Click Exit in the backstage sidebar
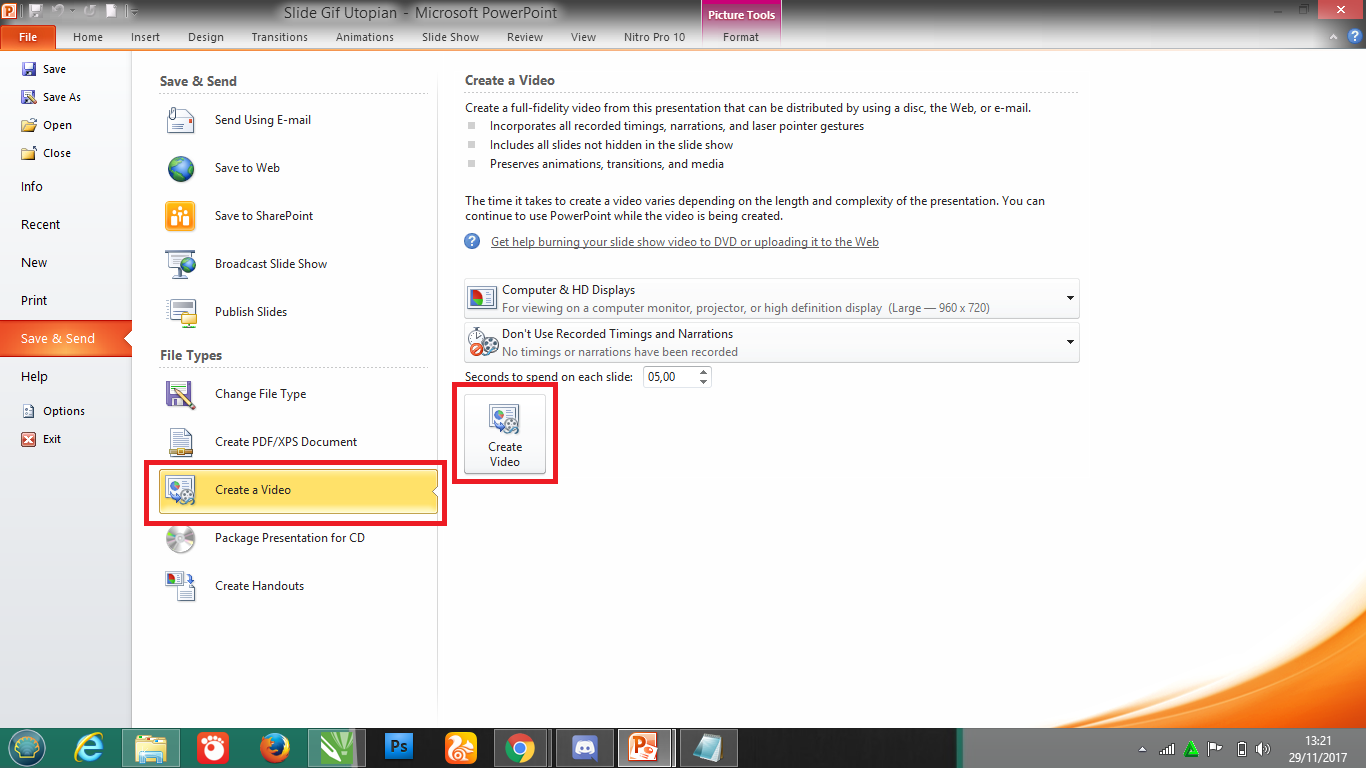The width and height of the screenshot is (1366, 768). [x=41, y=439]
